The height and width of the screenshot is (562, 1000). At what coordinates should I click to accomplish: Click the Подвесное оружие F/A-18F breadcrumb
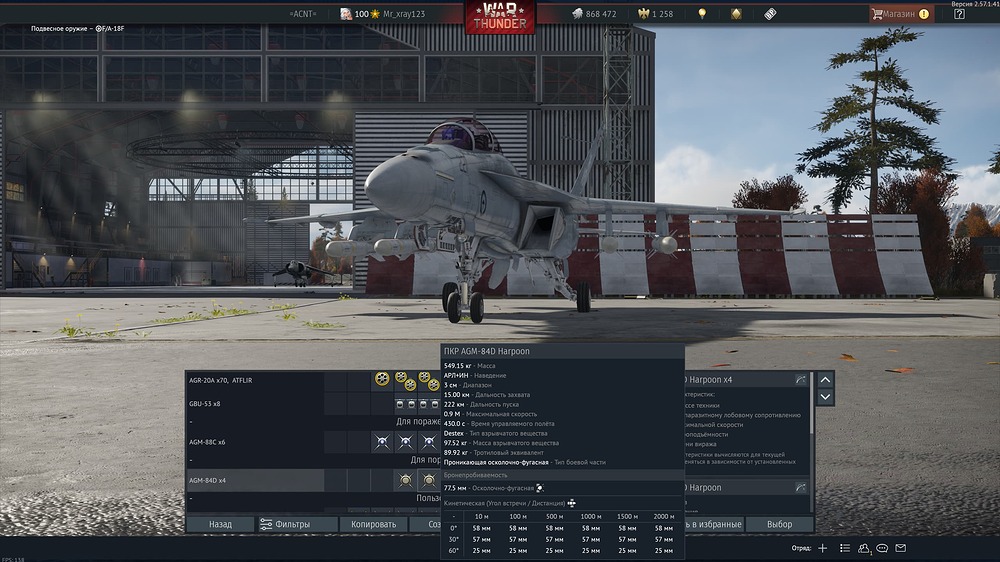[78, 29]
